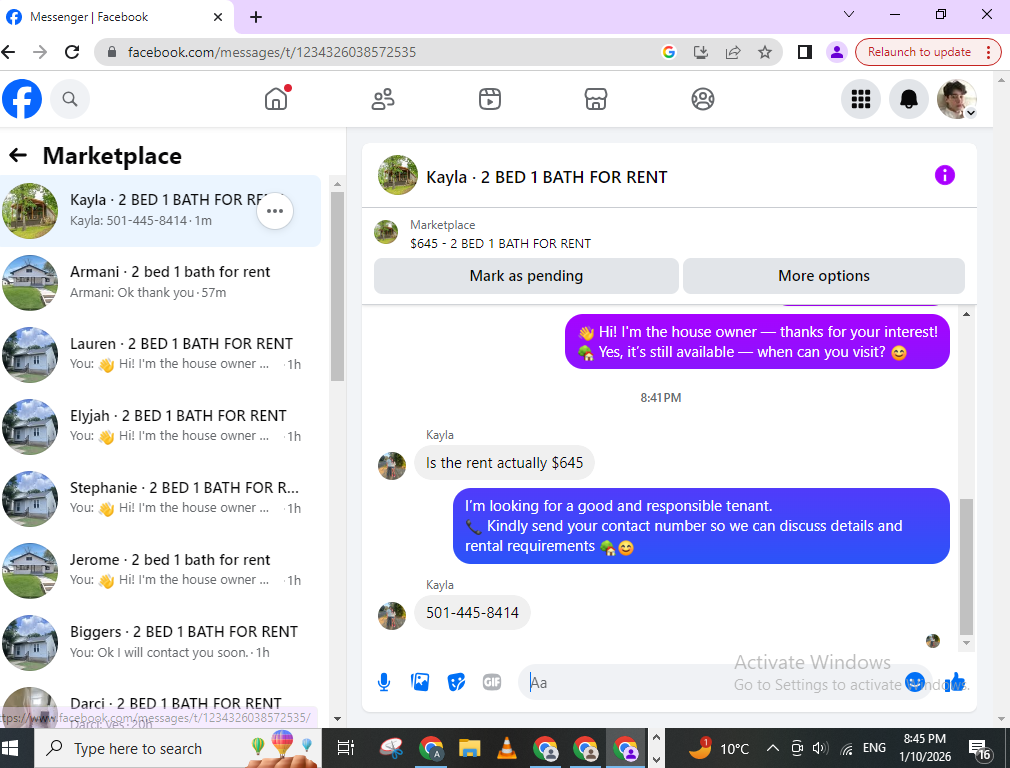Viewport: 1010px width, 768px height.
Task: Open the Lauren 2 BED 1 BATH conversation
Action: click(160, 354)
